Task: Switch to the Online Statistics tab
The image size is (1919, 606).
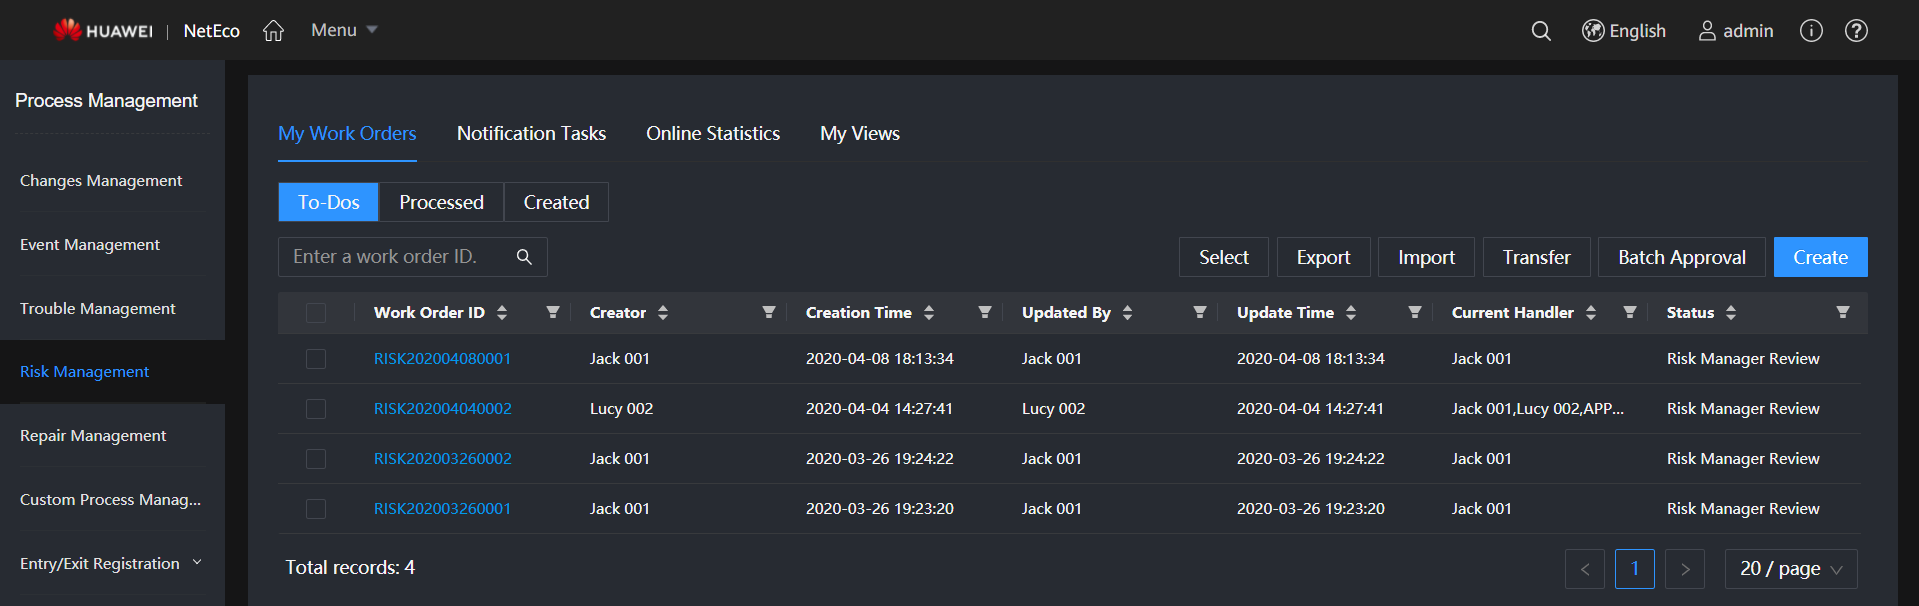Action: [713, 134]
